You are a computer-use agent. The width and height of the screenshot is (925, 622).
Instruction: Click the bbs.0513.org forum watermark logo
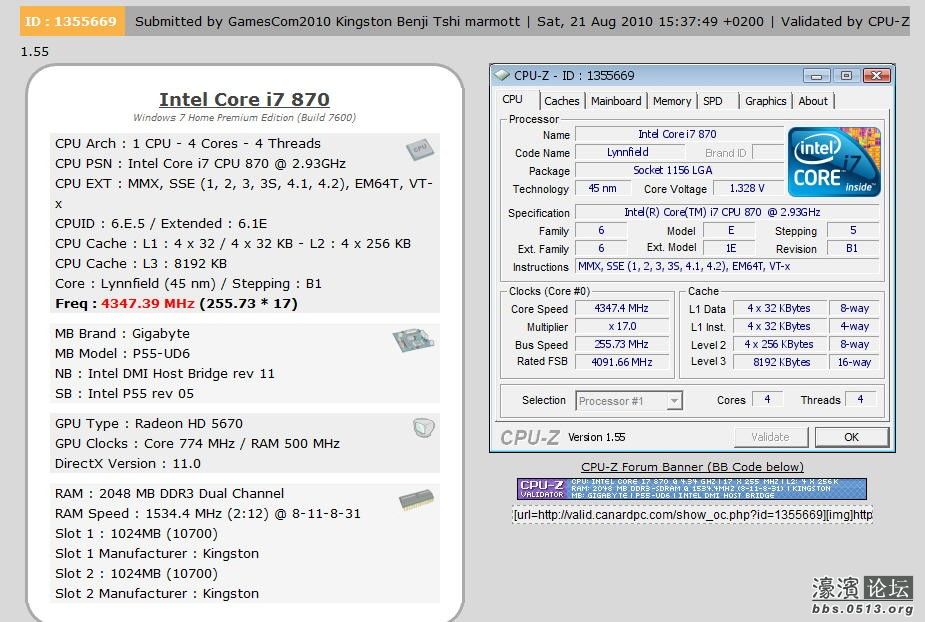[x=862, y=595]
